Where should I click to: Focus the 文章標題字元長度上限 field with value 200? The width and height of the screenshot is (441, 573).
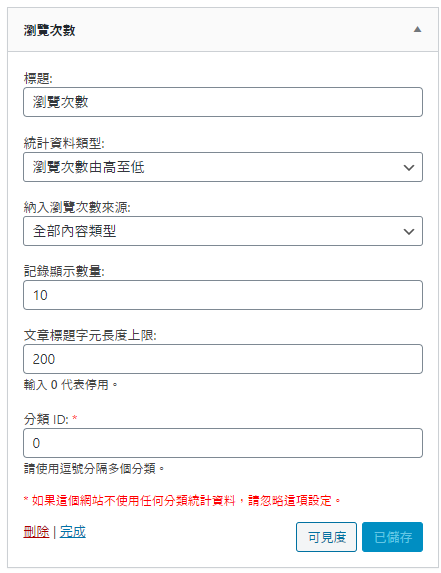[223, 359]
